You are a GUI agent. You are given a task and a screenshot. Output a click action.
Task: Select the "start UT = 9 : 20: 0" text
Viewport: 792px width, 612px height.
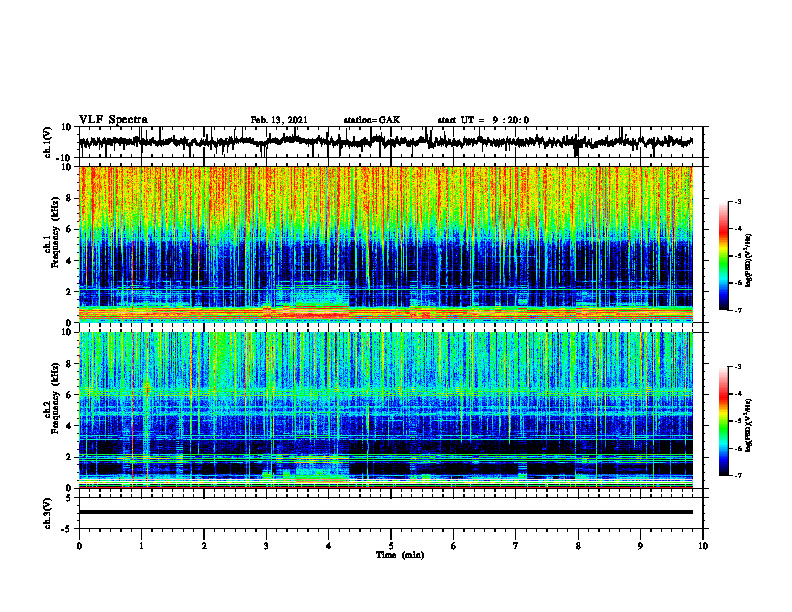click(x=483, y=120)
